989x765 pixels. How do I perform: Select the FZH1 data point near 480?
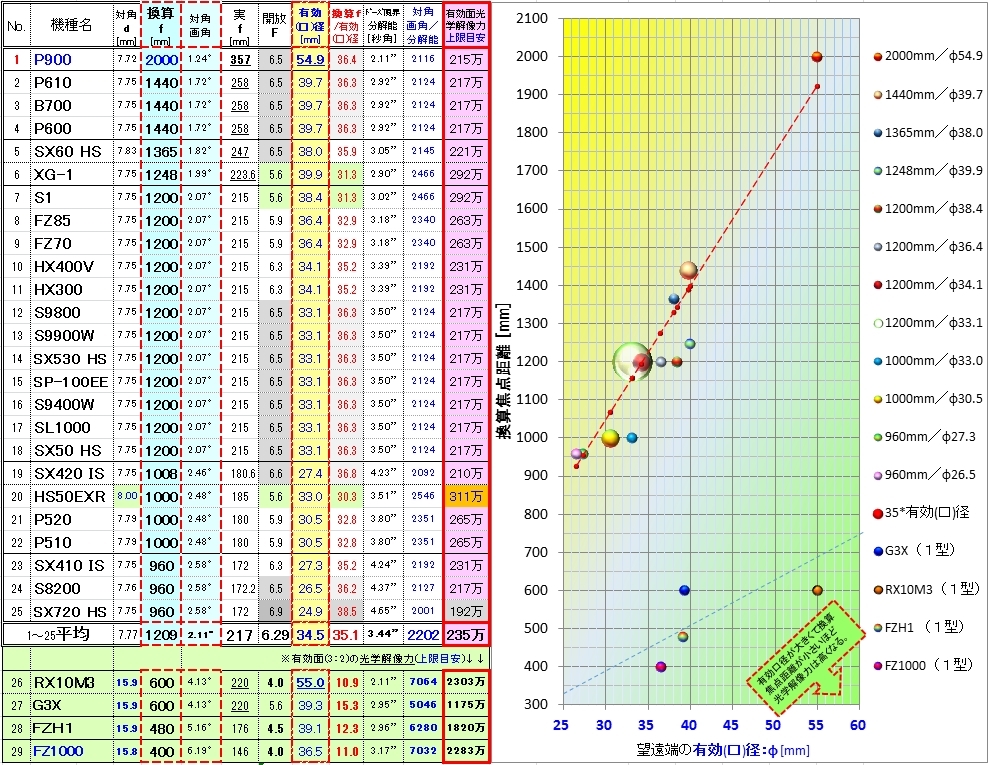click(x=682, y=636)
